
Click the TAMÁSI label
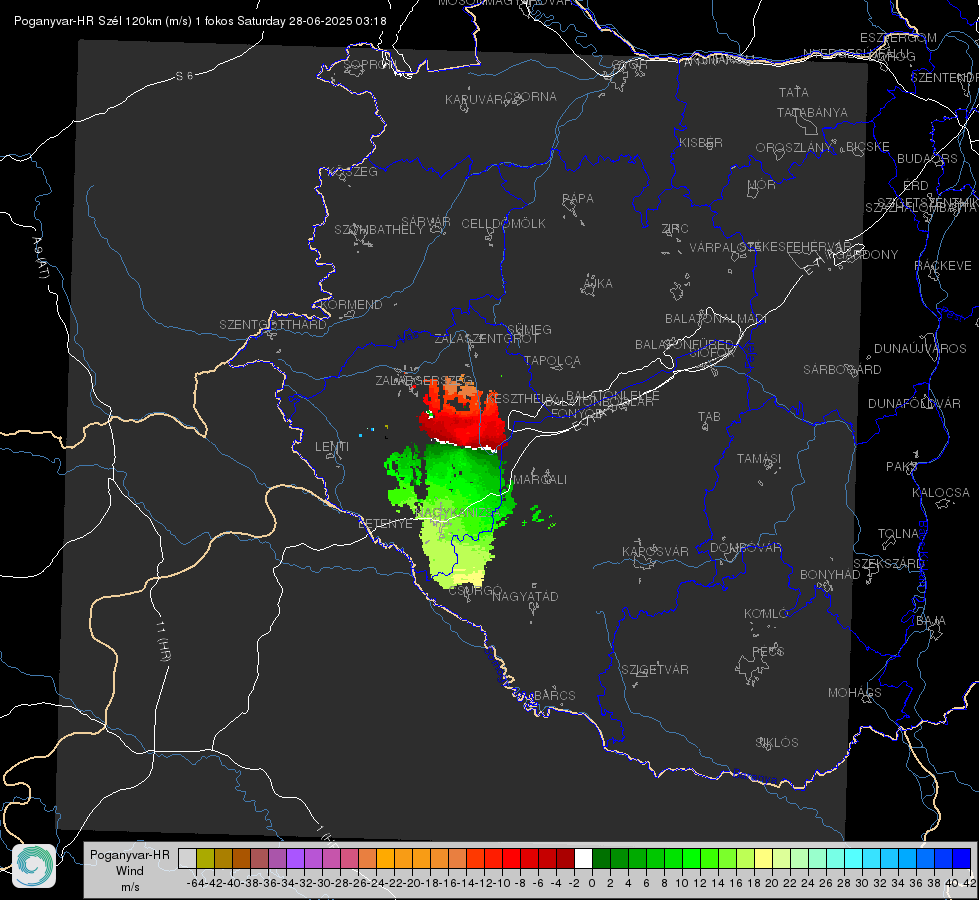pos(759,459)
